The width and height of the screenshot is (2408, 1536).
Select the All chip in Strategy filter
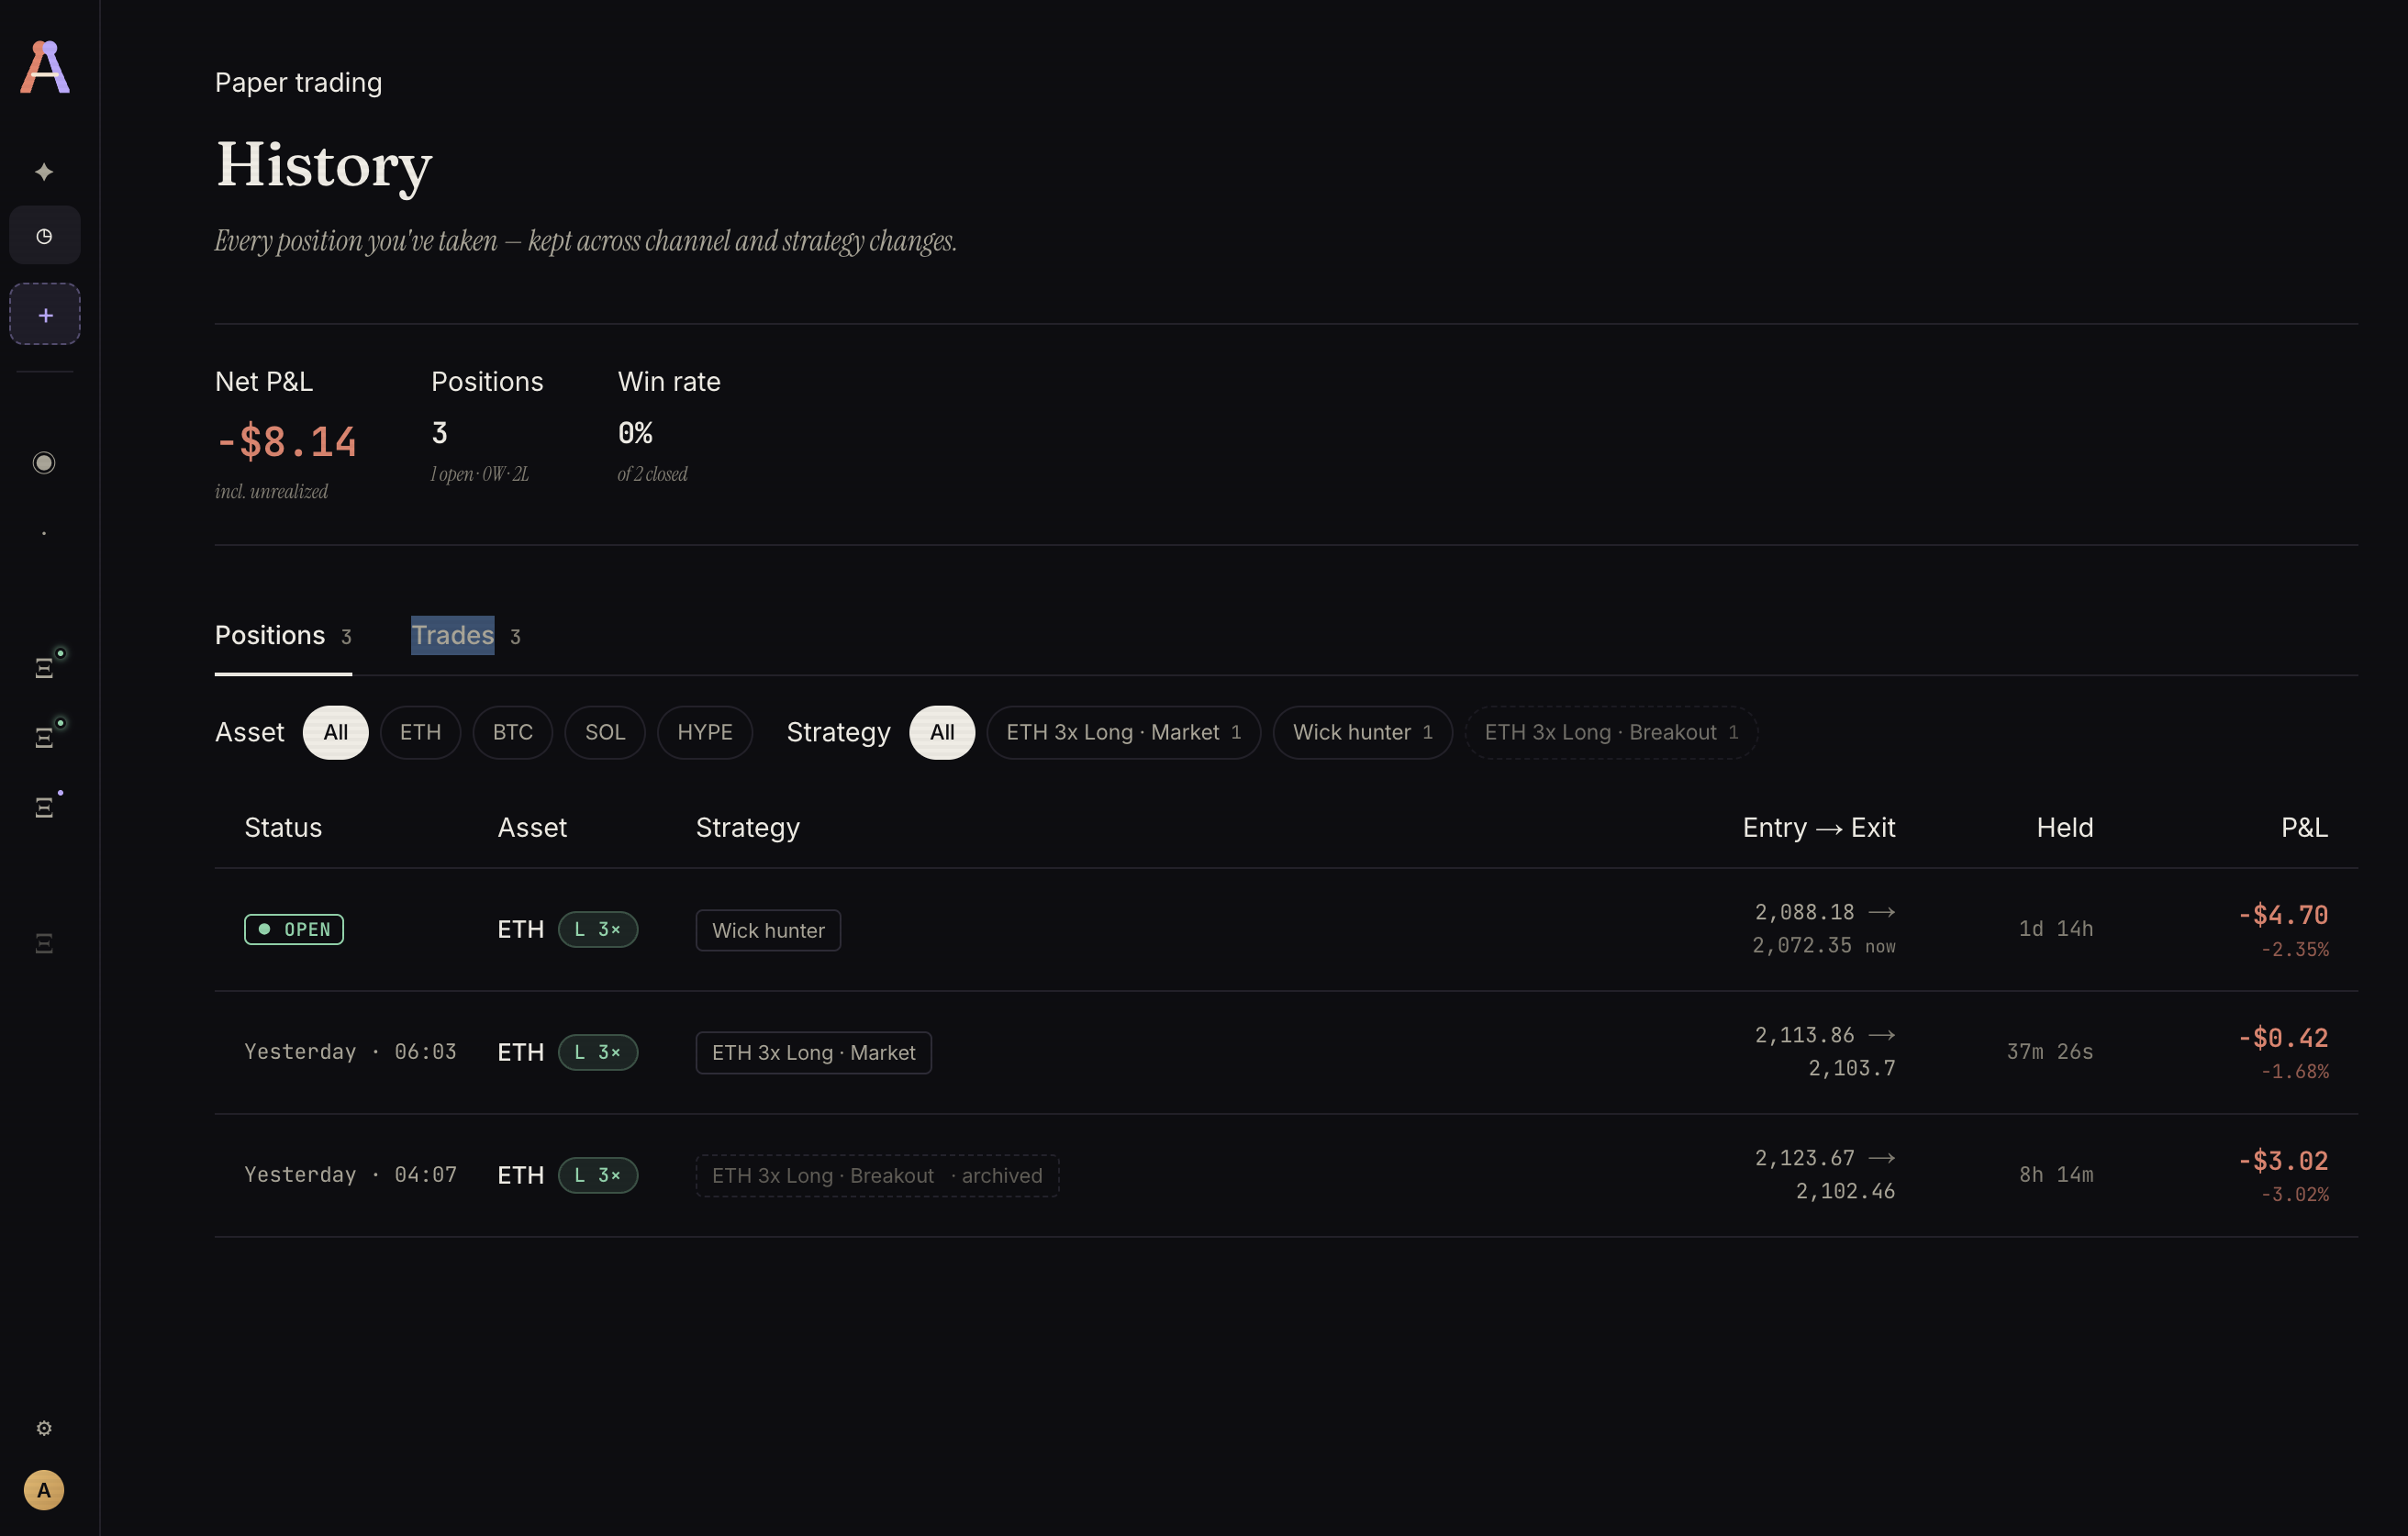pos(942,733)
